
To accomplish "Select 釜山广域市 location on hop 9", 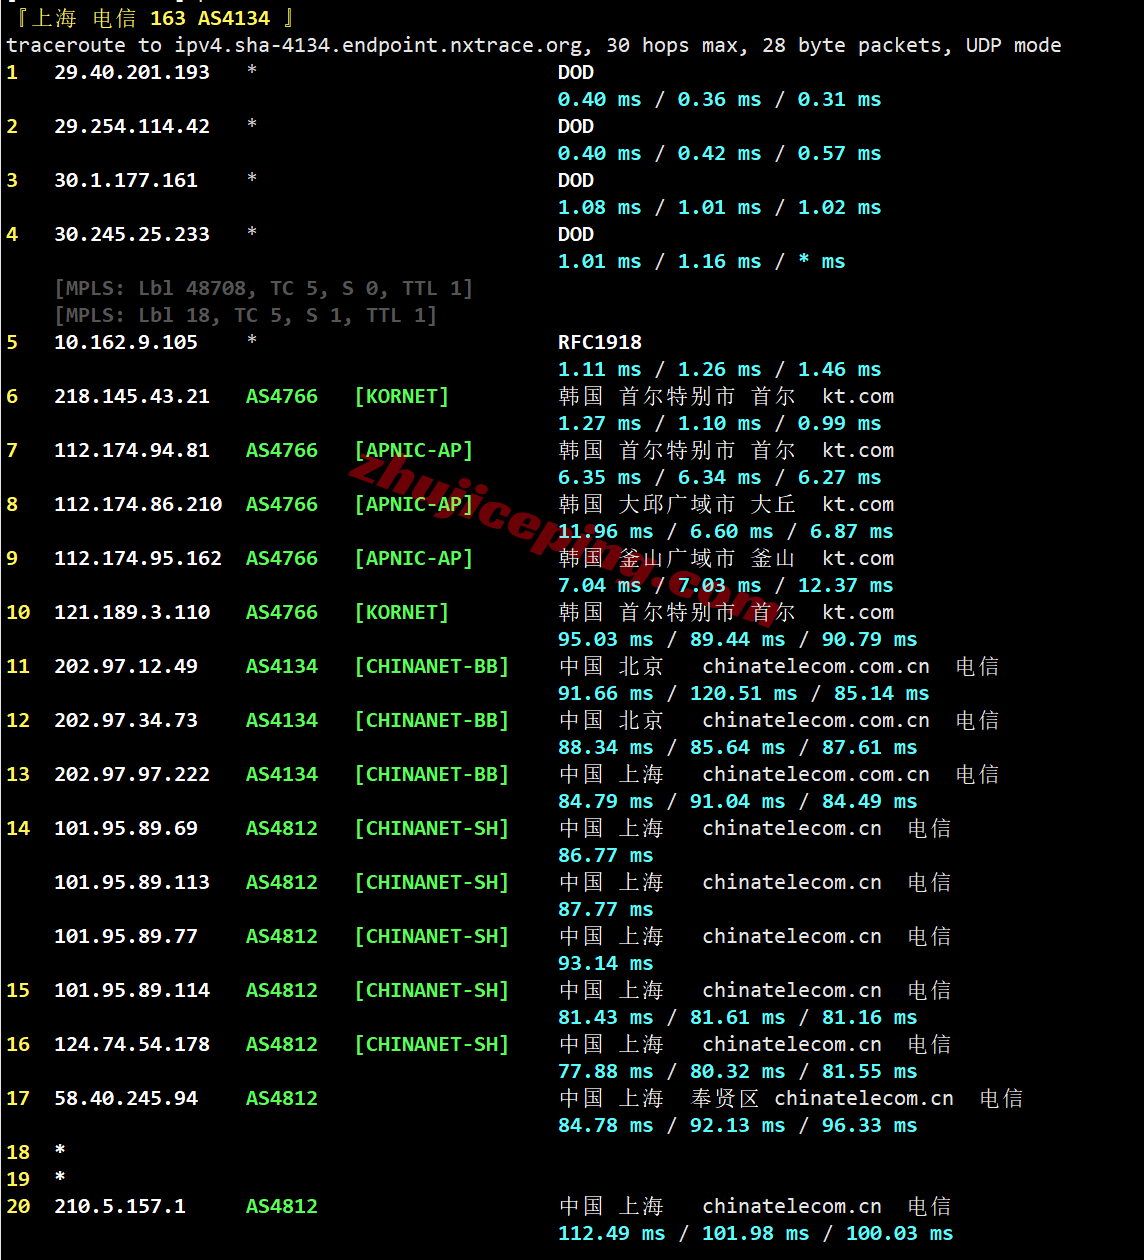I will 677,558.
